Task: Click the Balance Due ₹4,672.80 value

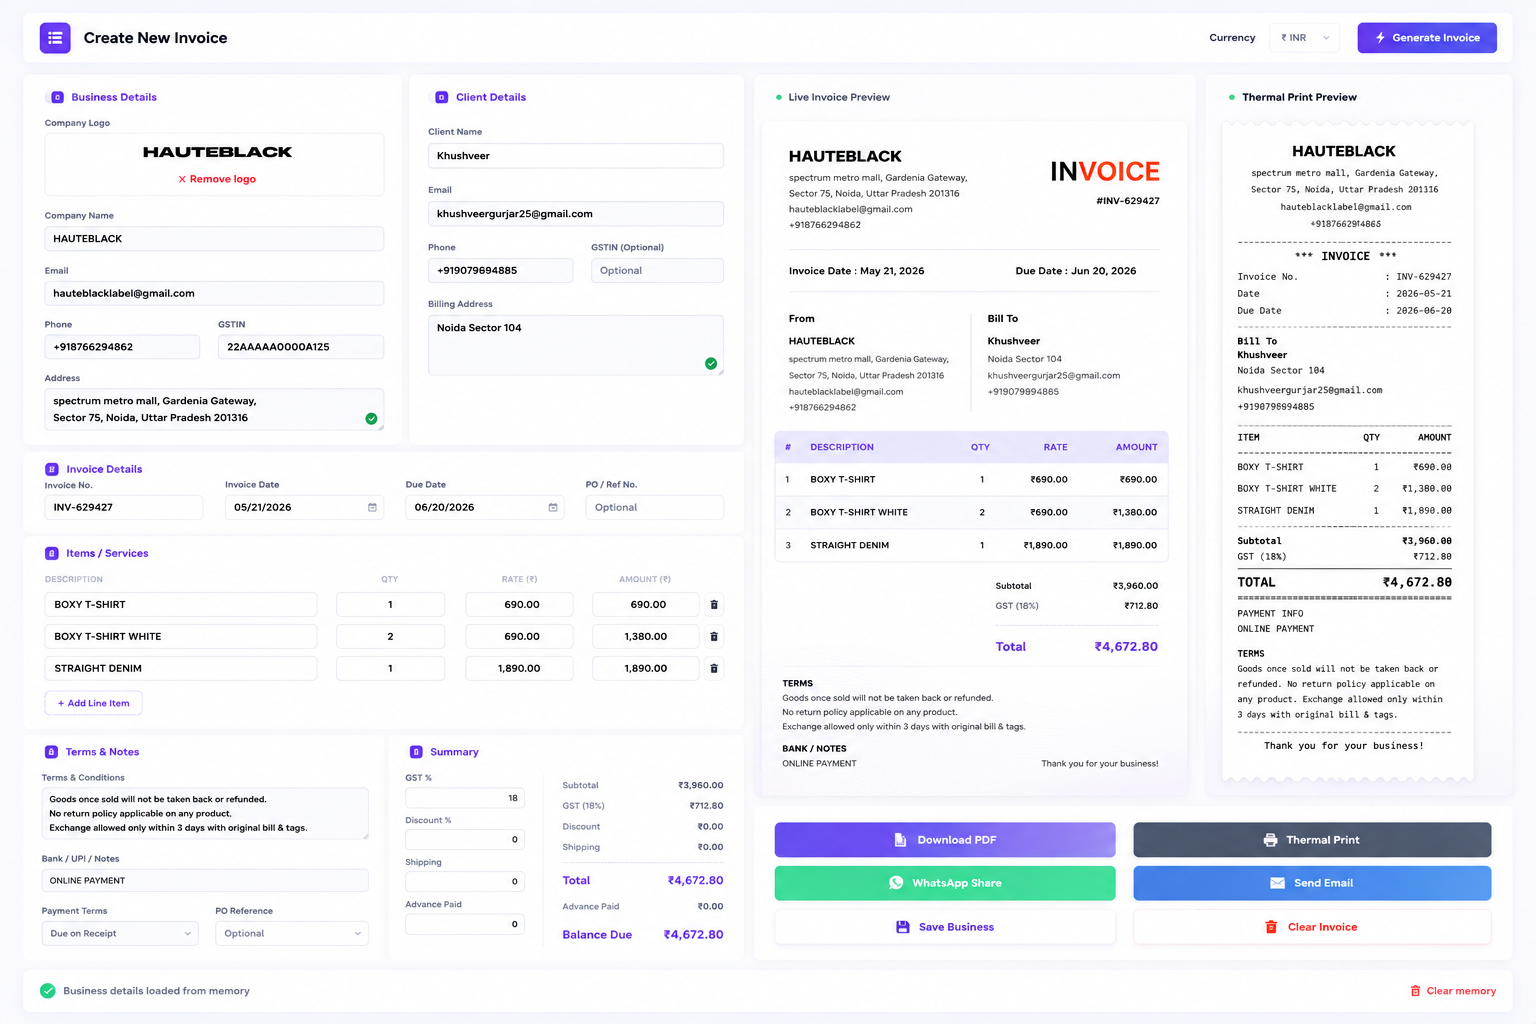Action: (x=693, y=935)
